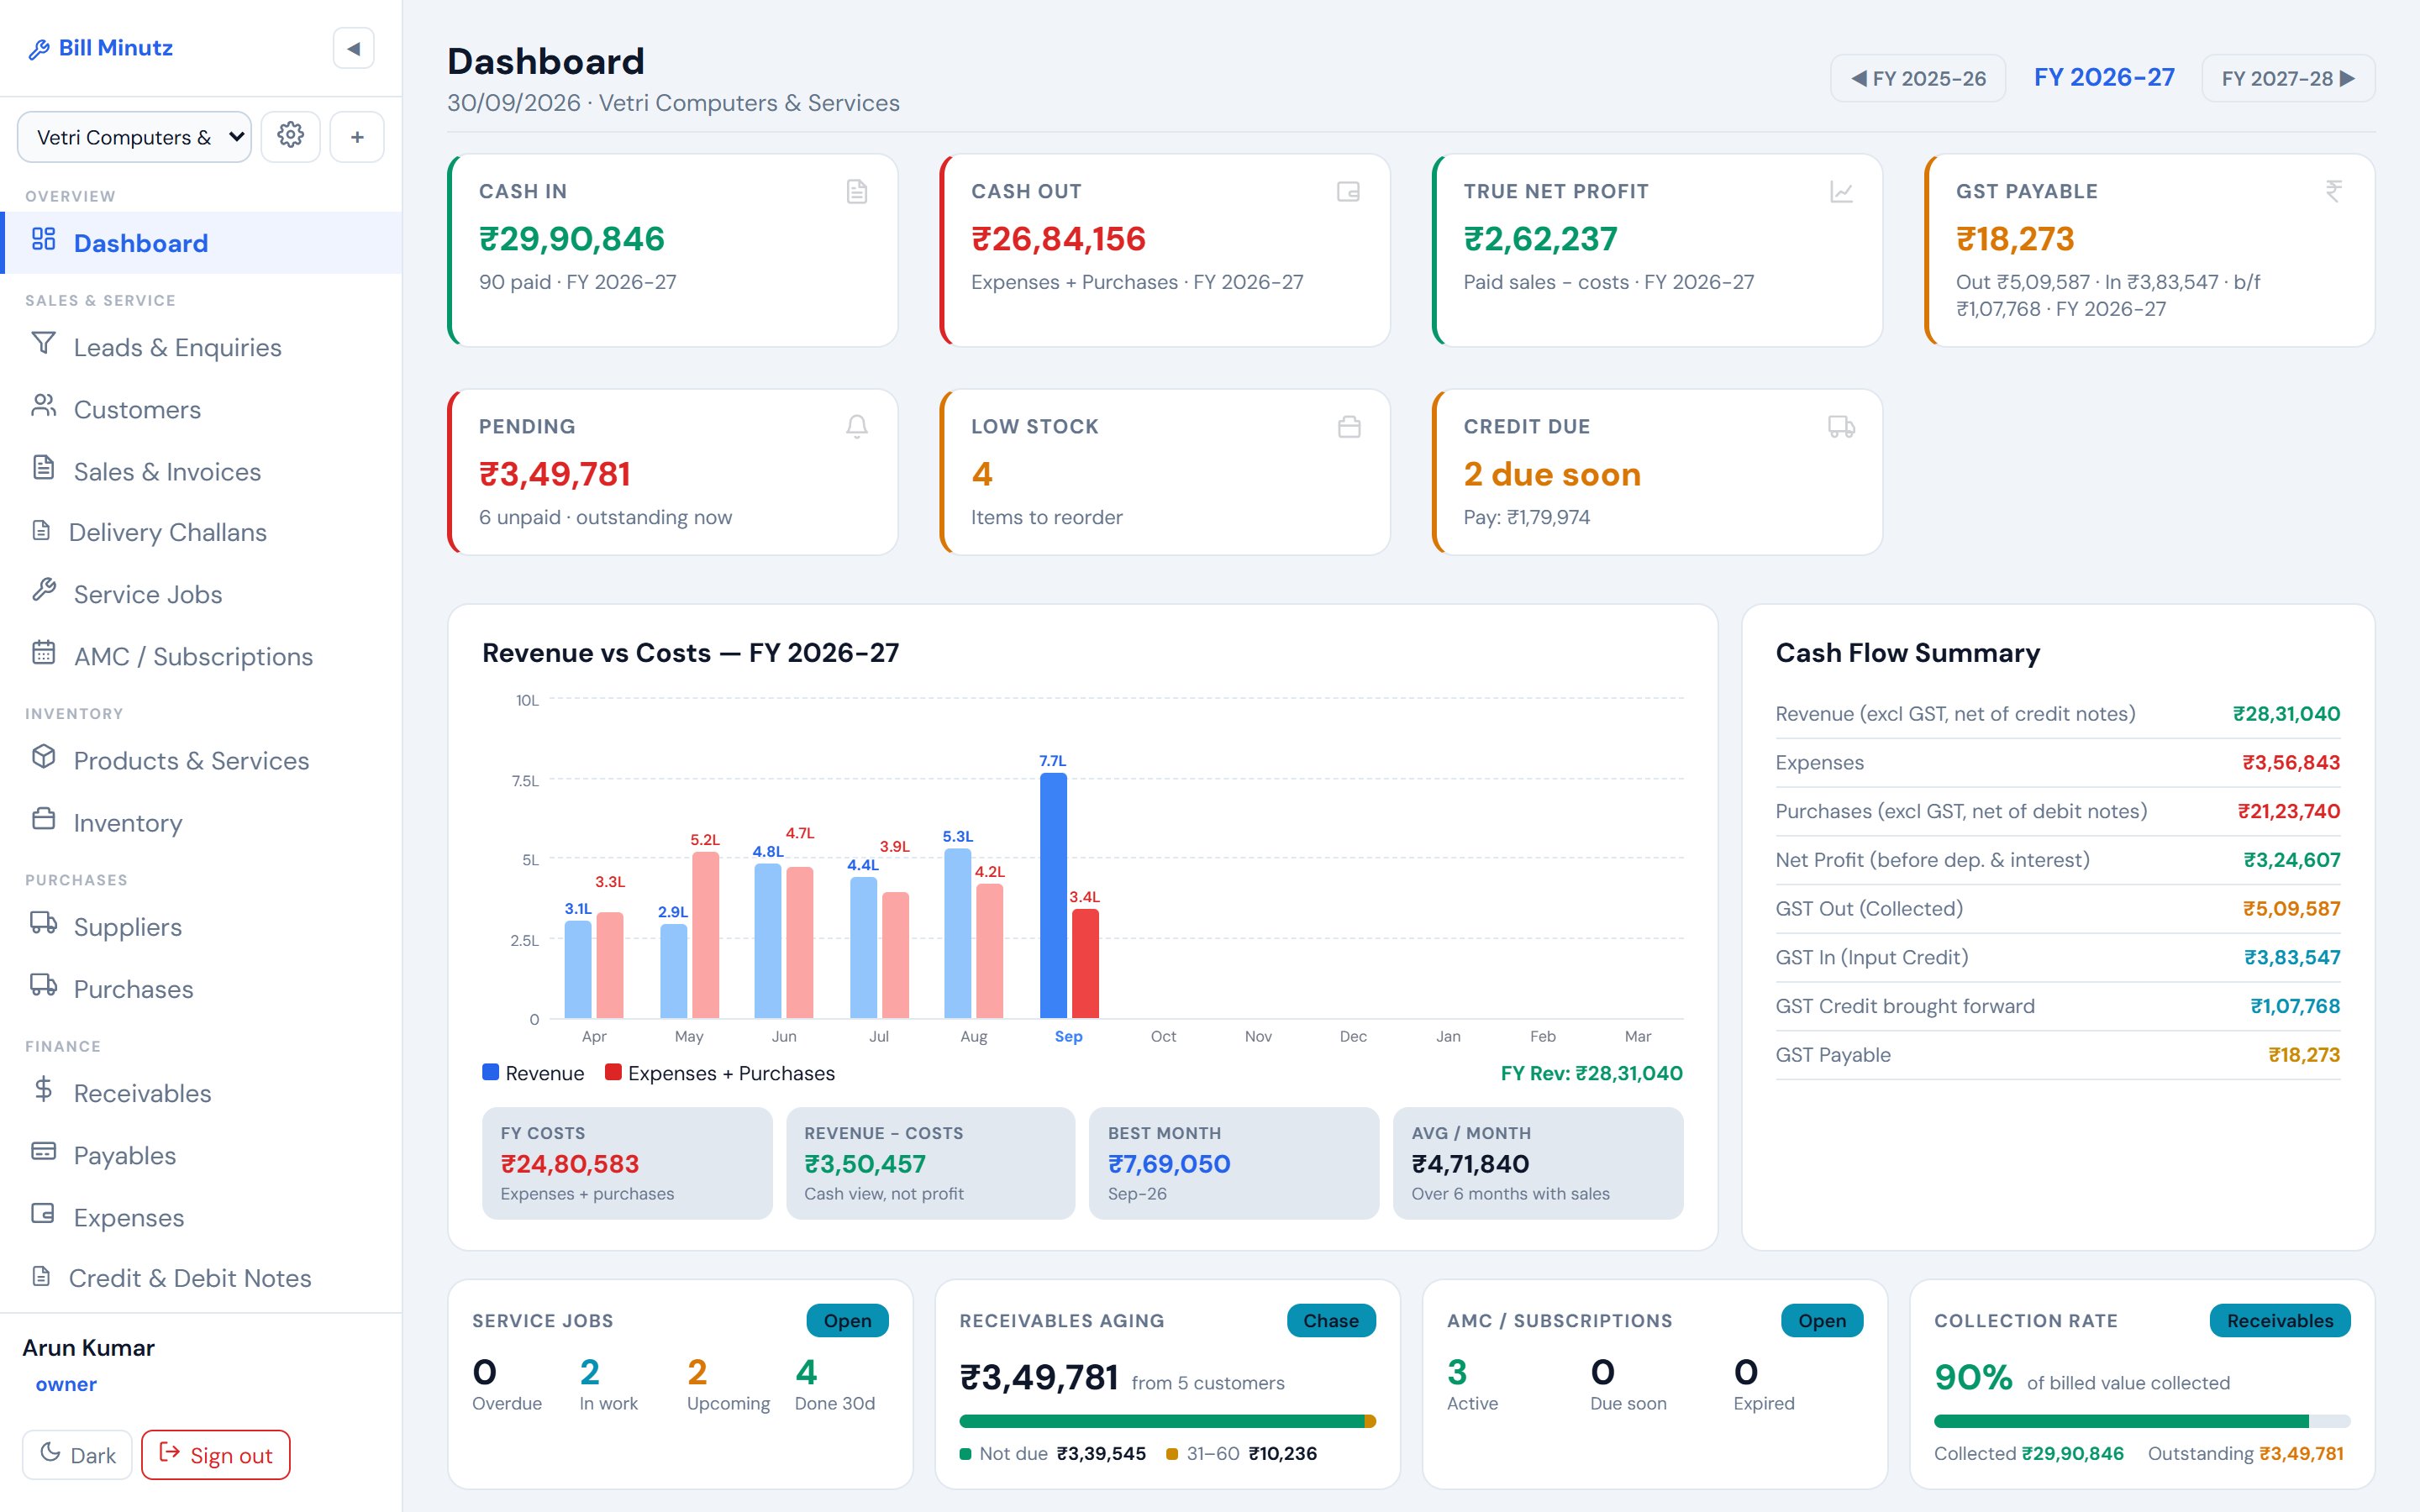Click the Sep revenue bar labeled 7.7L

pos(1053,896)
